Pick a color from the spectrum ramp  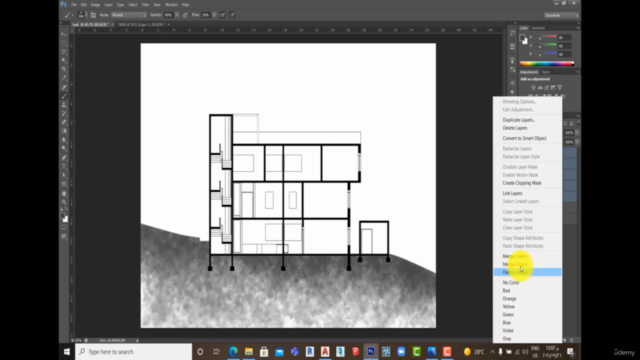[547, 63]
